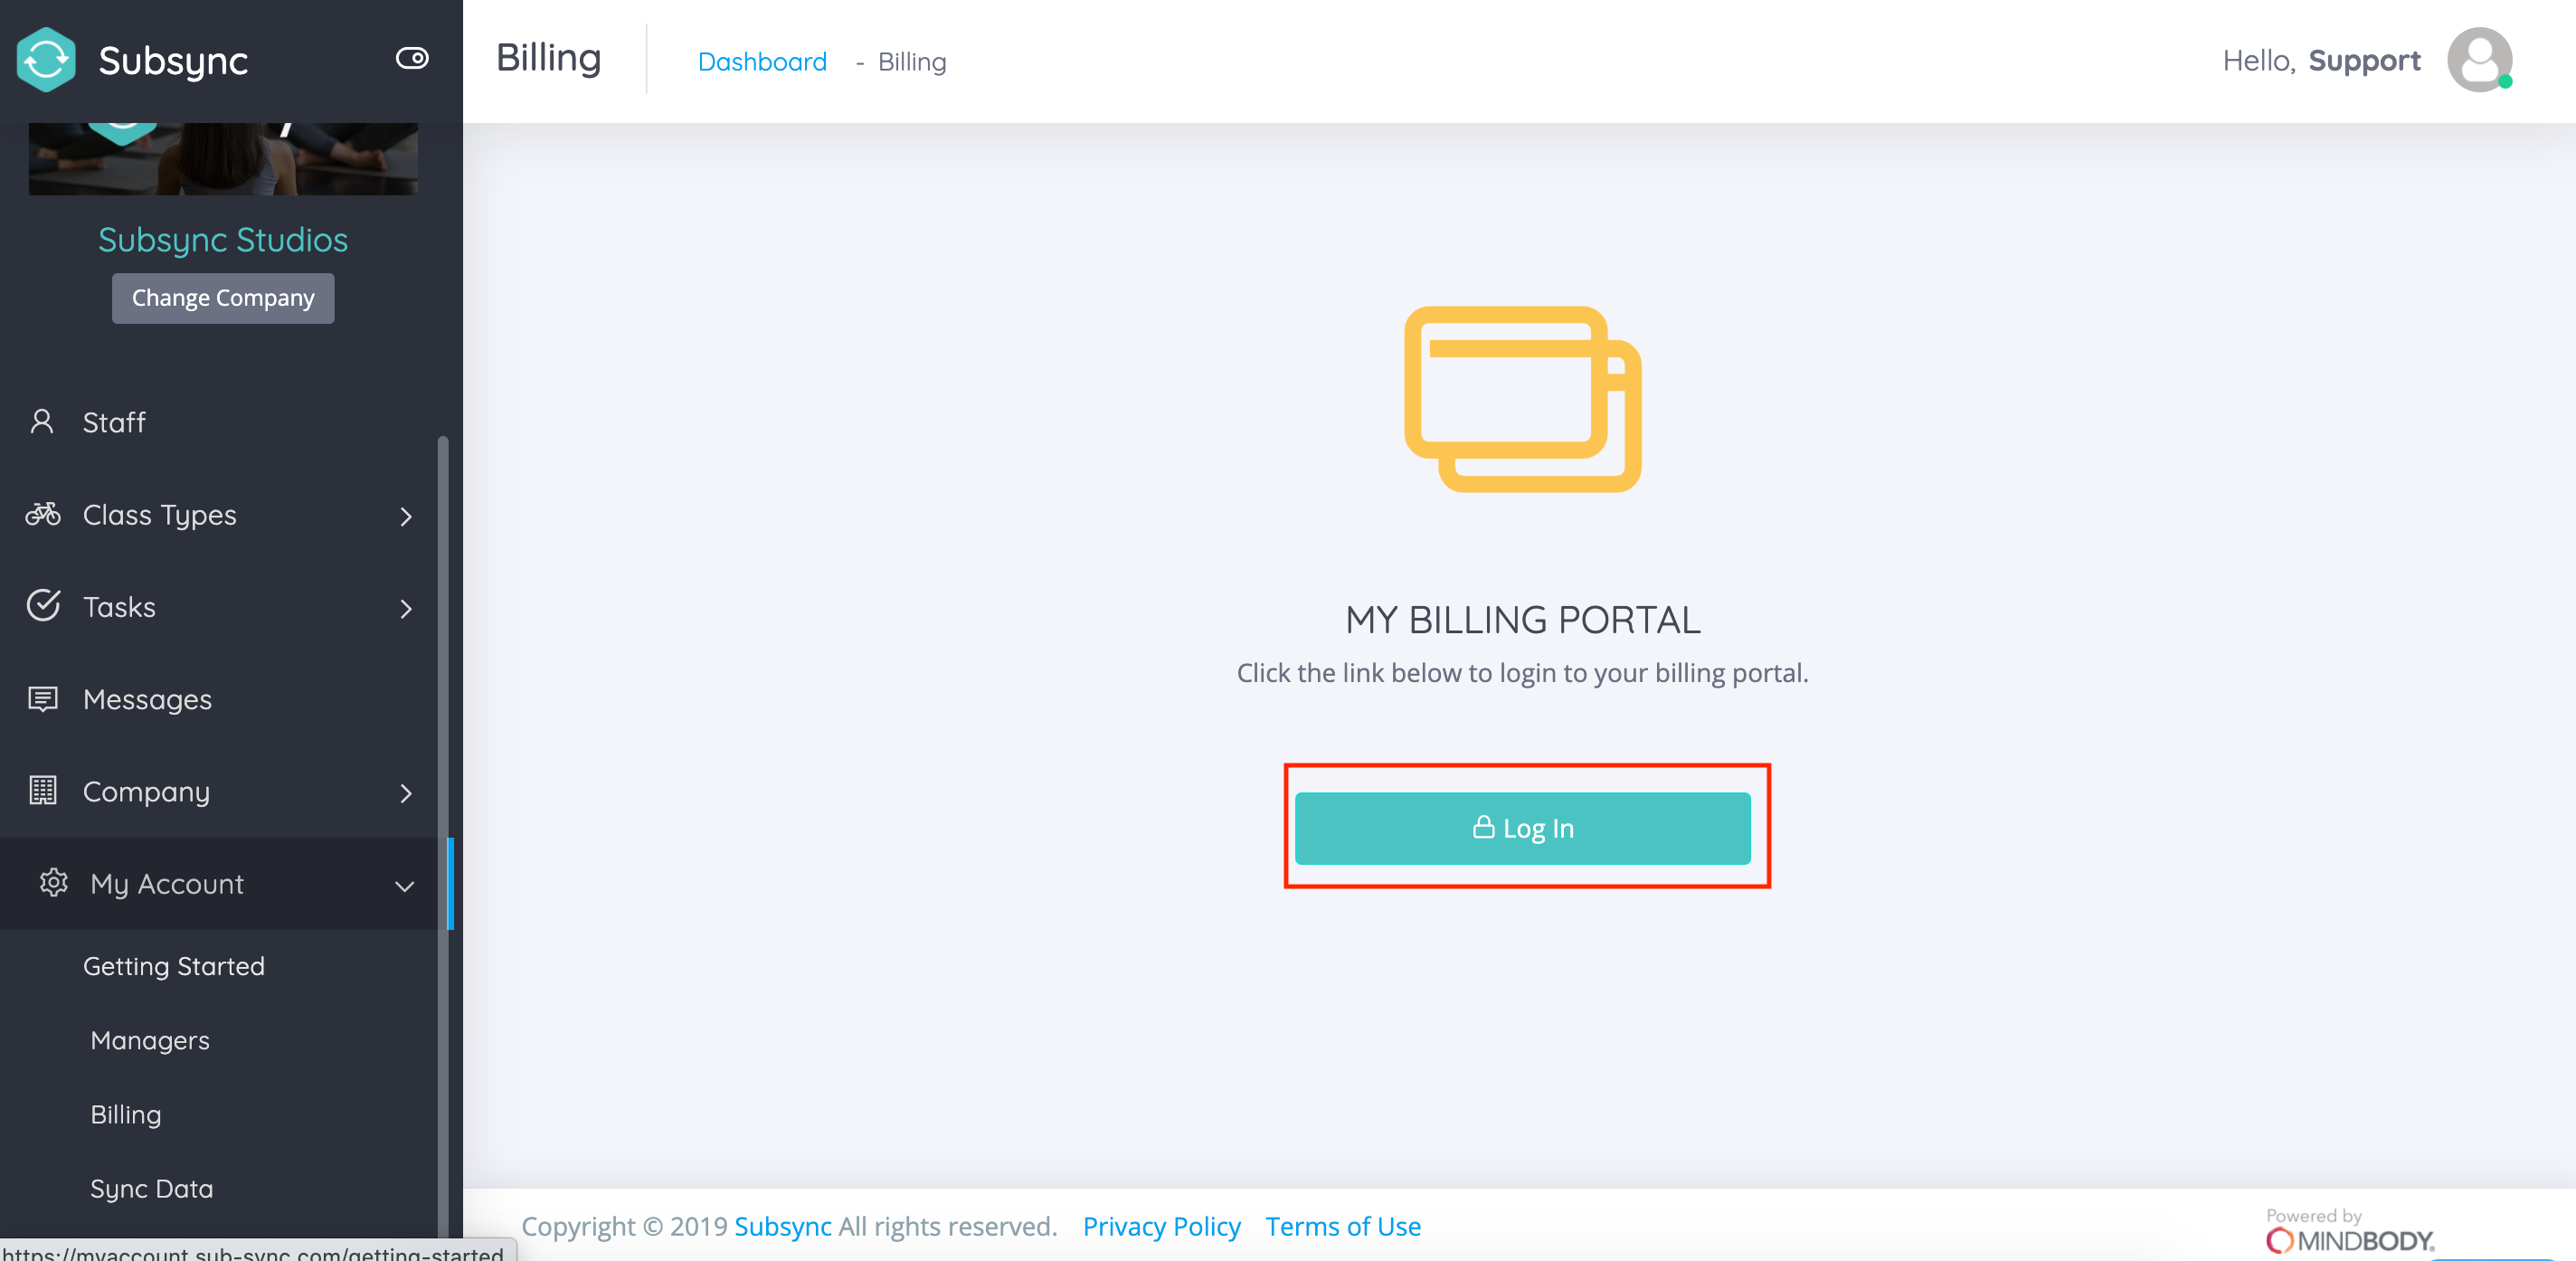
Task: Open the Staff person icon
Action: point(42,422)
